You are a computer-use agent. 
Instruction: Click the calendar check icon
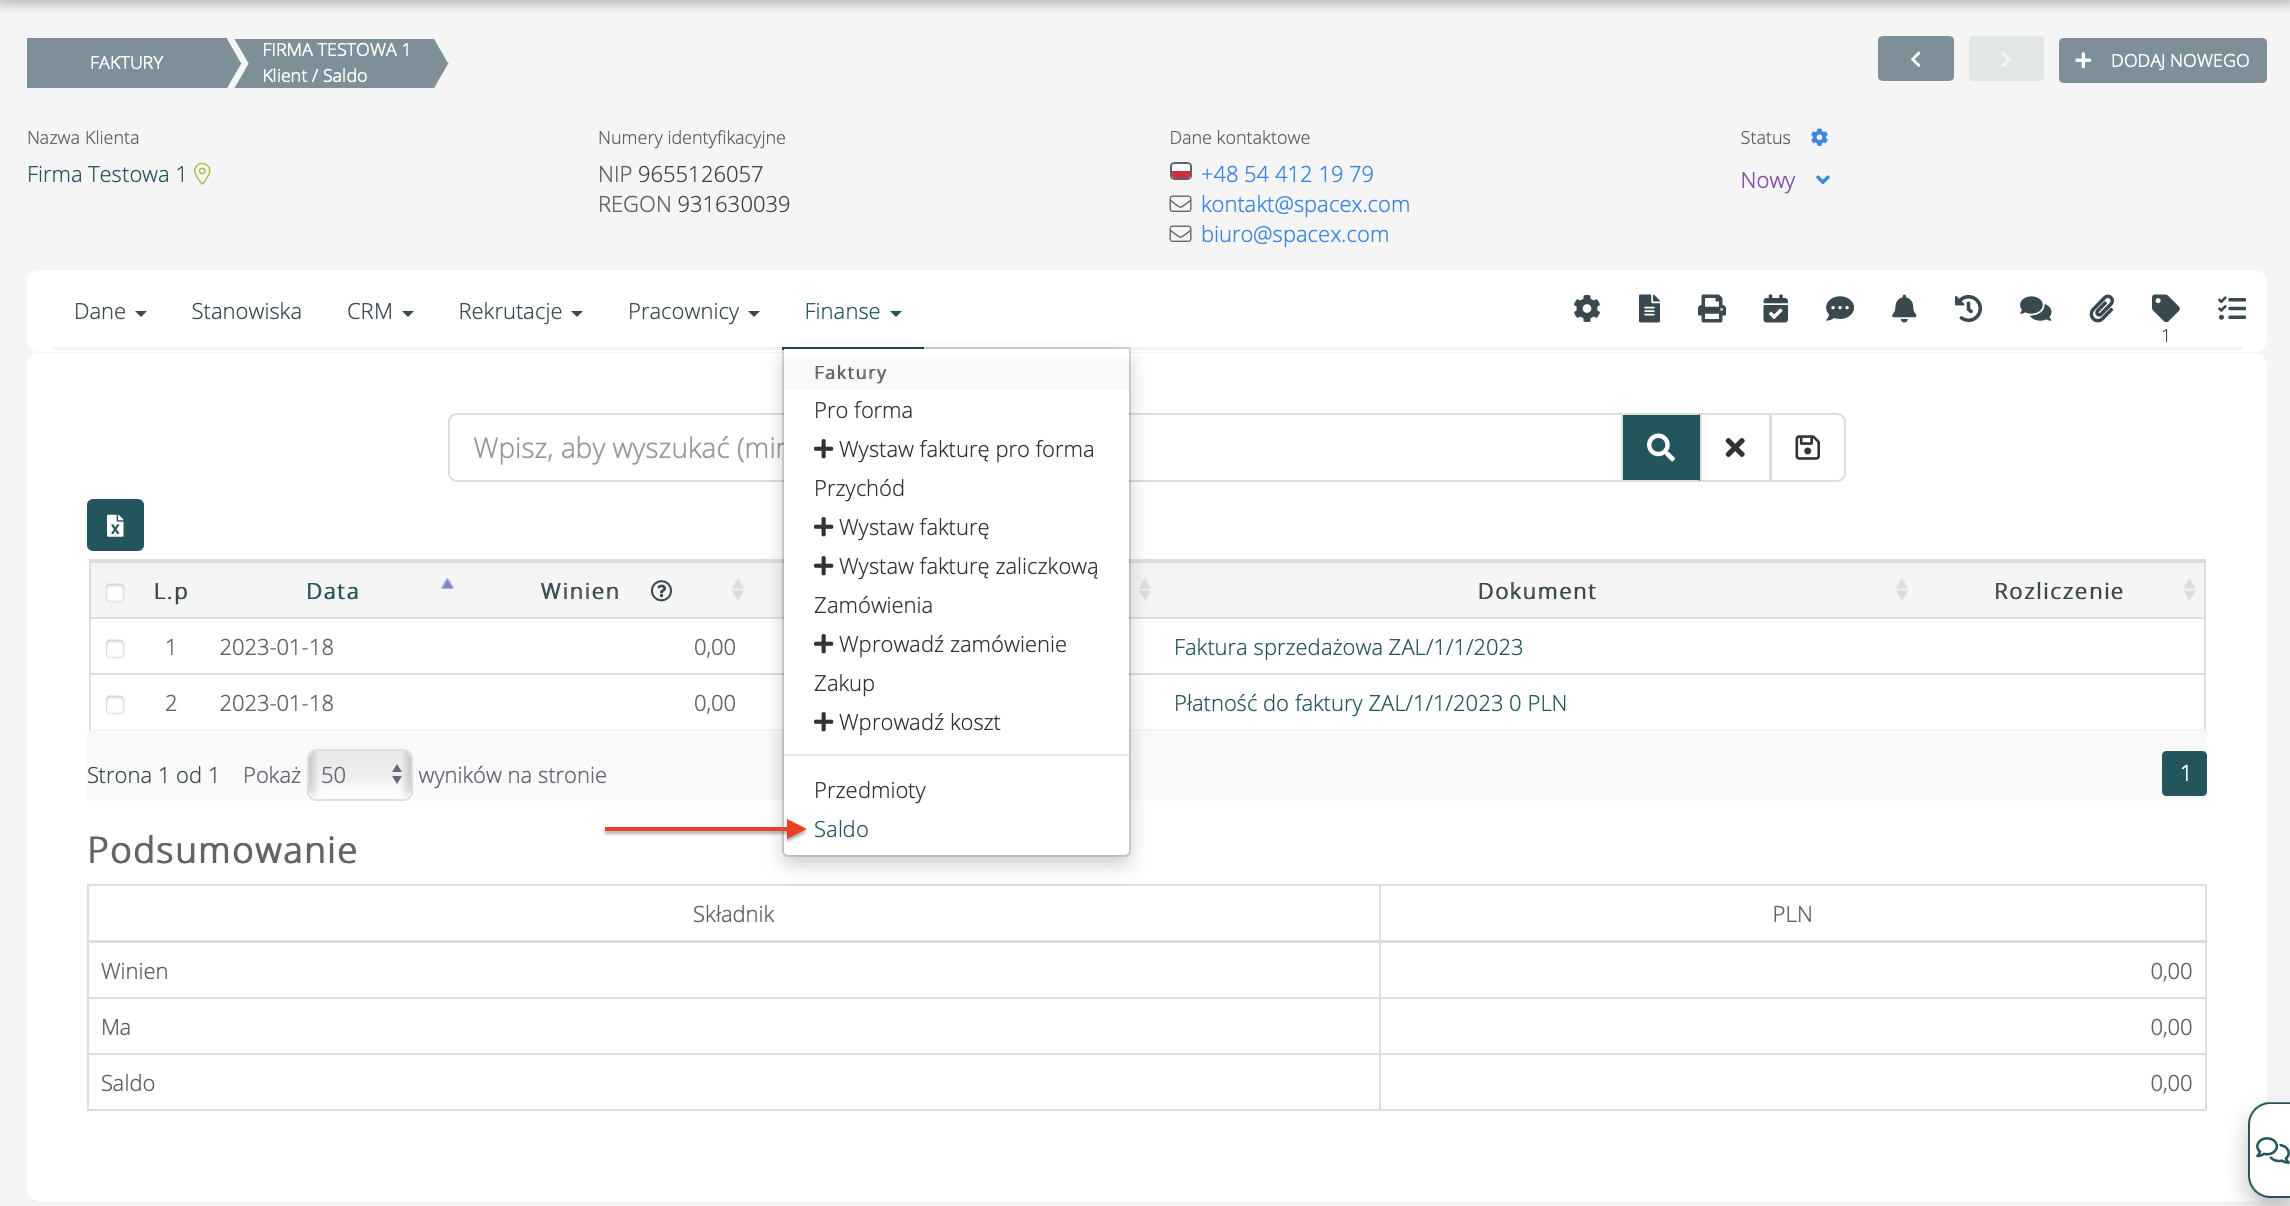pos(1775,309)
